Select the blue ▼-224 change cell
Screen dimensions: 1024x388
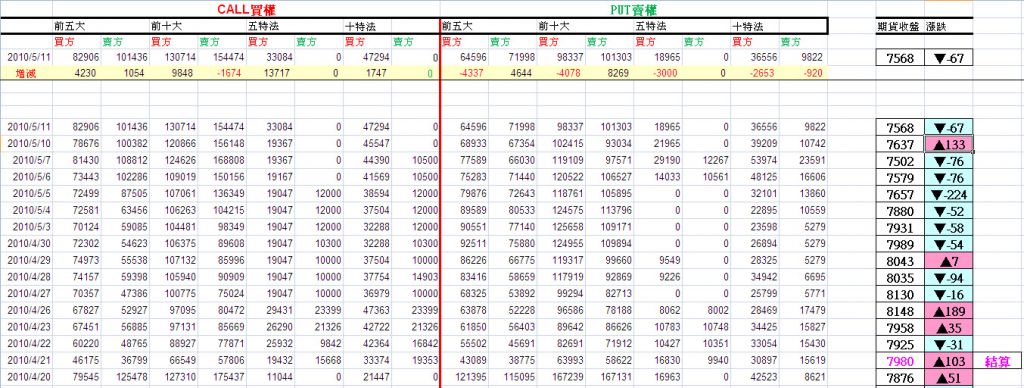[948, 195]
